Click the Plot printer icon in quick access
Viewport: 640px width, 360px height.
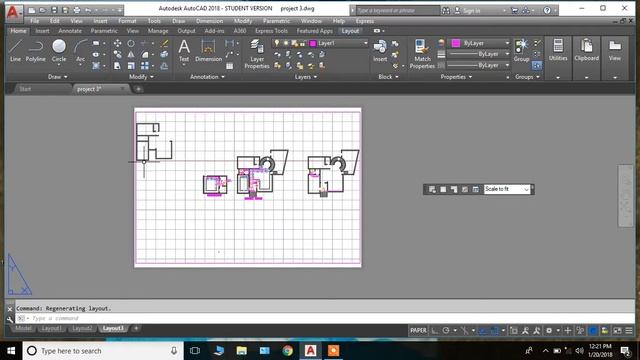76,10
